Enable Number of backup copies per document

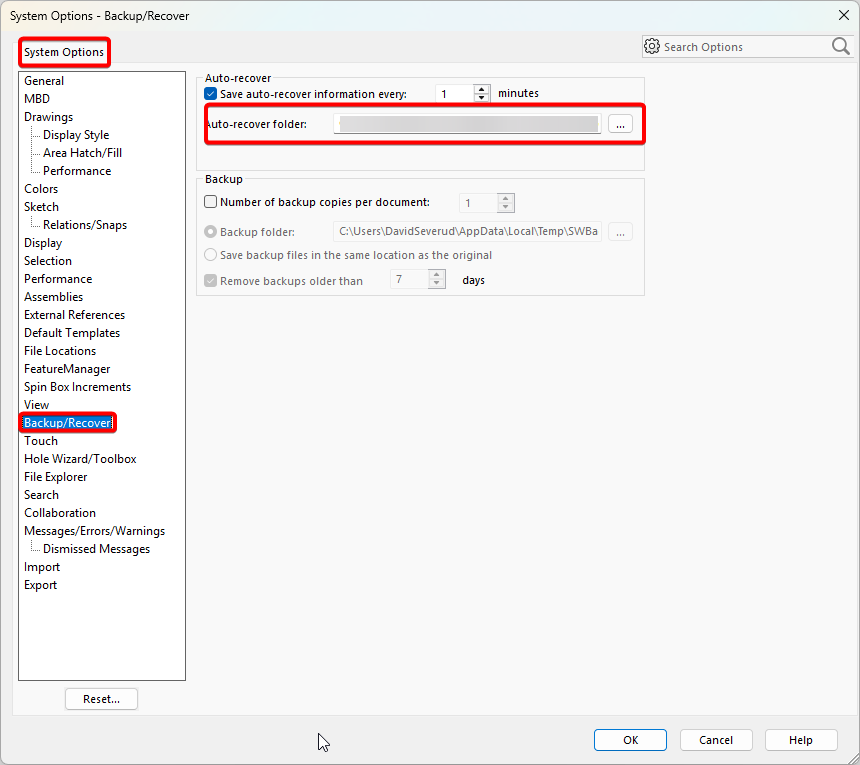211,202
